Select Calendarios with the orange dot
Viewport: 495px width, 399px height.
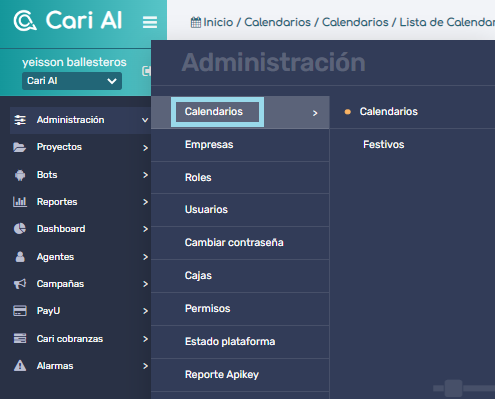click(388, 112)
